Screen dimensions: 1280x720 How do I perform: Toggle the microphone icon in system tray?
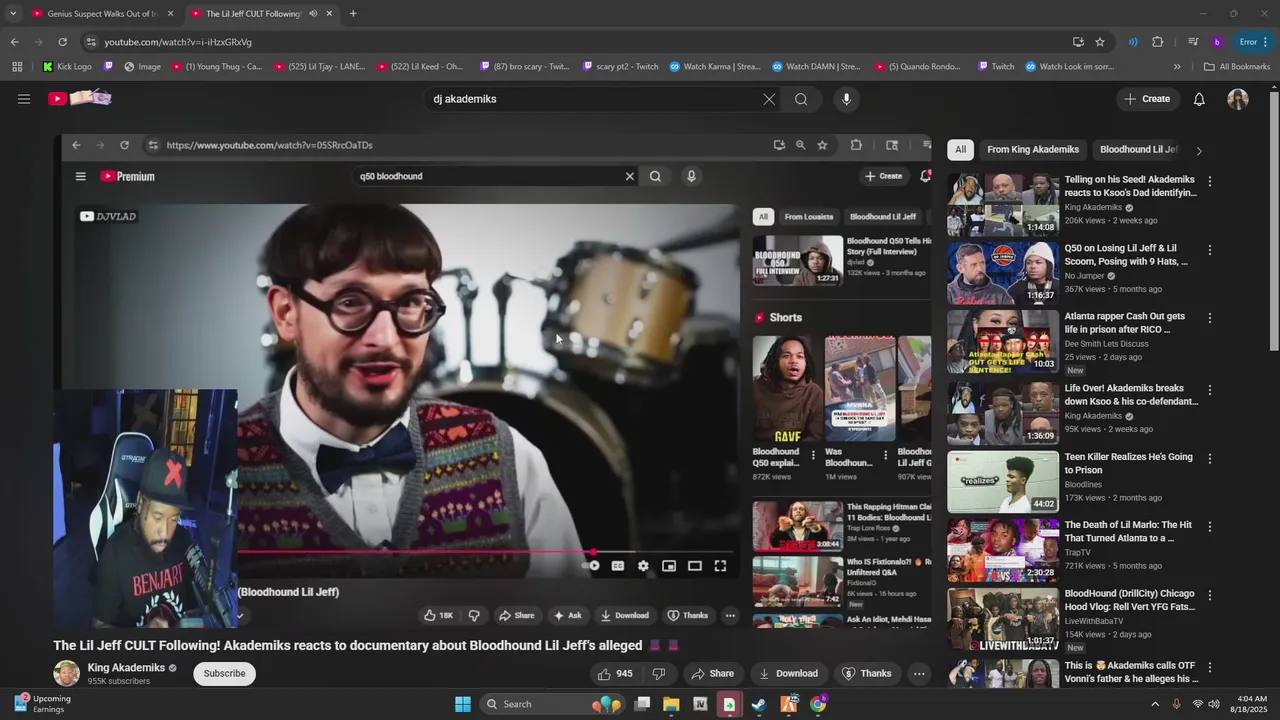(1176, 704)
